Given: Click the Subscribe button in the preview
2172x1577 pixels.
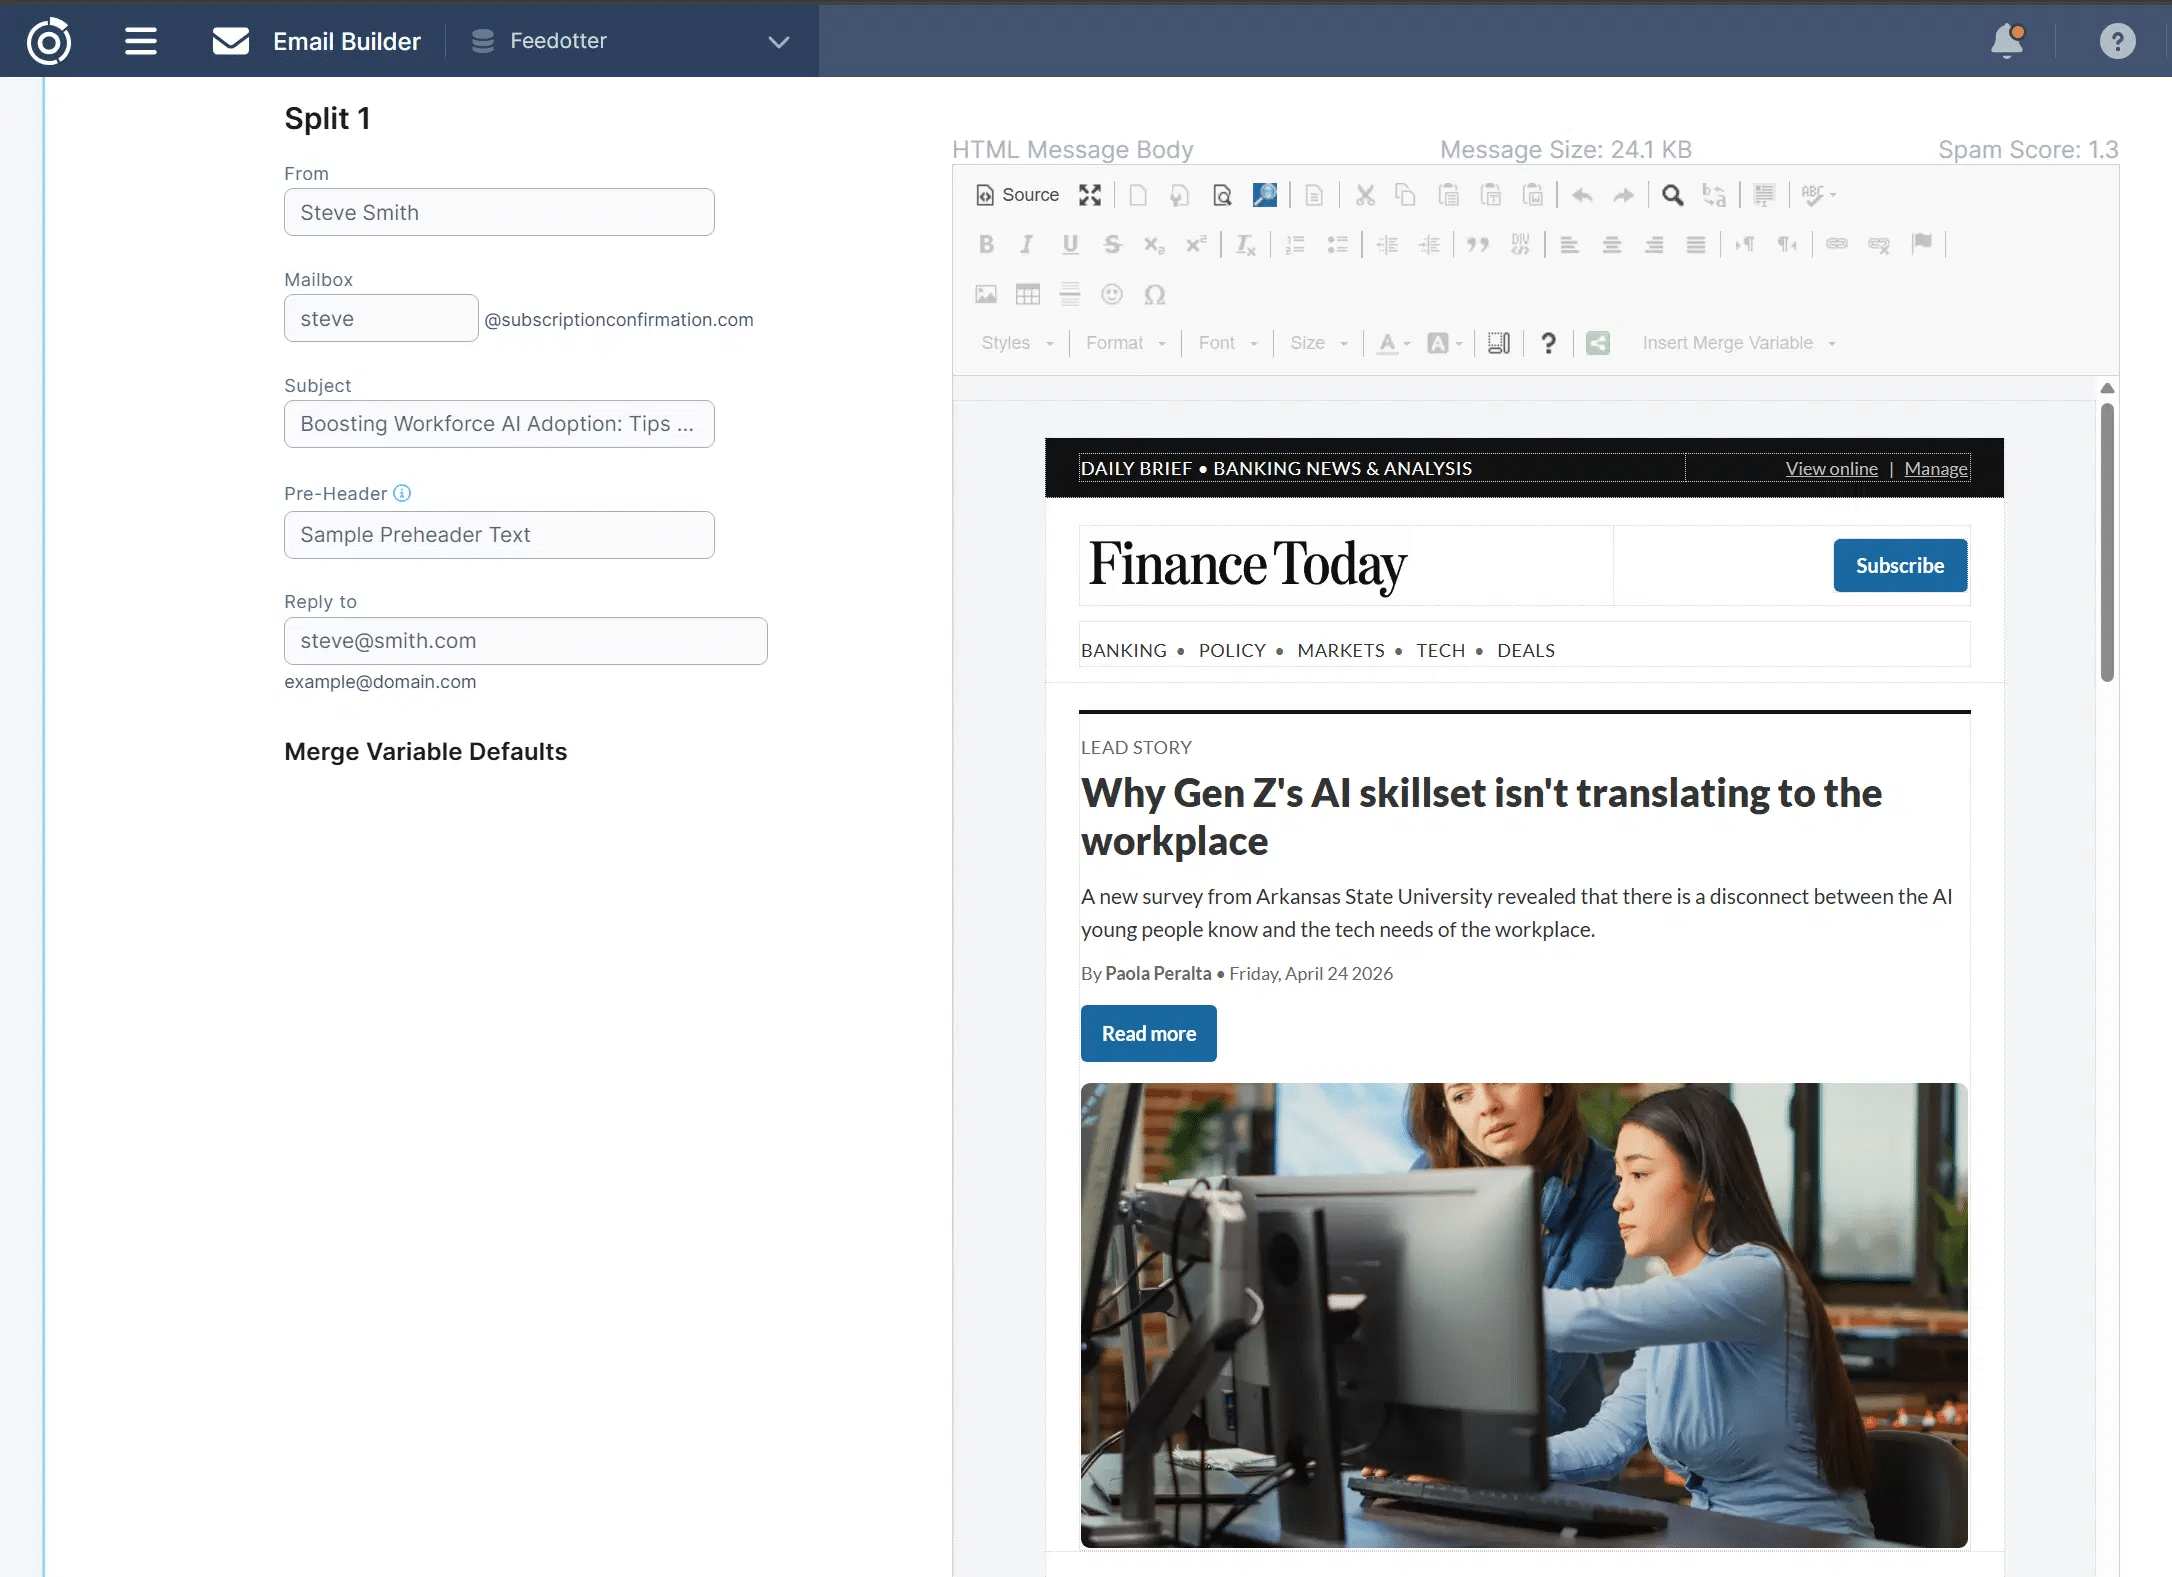Looking at the screenshot, I should point(1898,565).
